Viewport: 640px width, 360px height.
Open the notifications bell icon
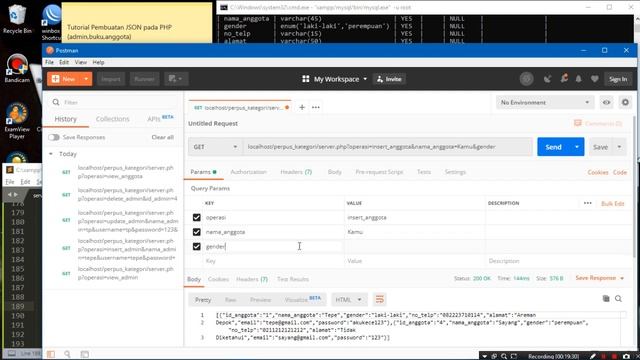578,79
